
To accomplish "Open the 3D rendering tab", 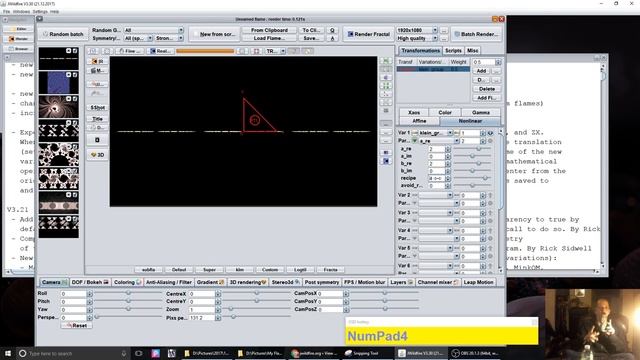I will pos(248,282).
